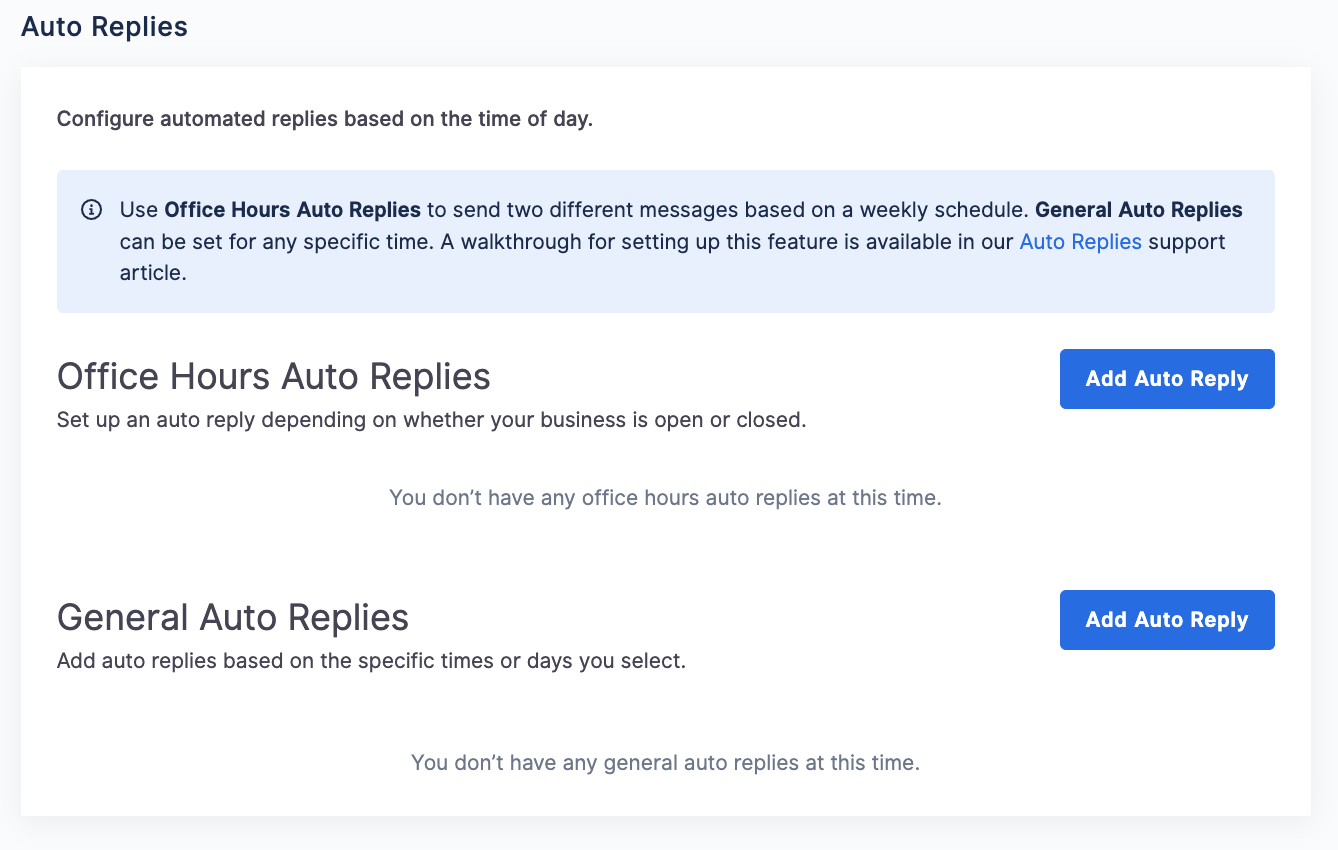Click the 'no office hours auto replies' message
The image size is (1338, 850).
[x=665, y=497]
